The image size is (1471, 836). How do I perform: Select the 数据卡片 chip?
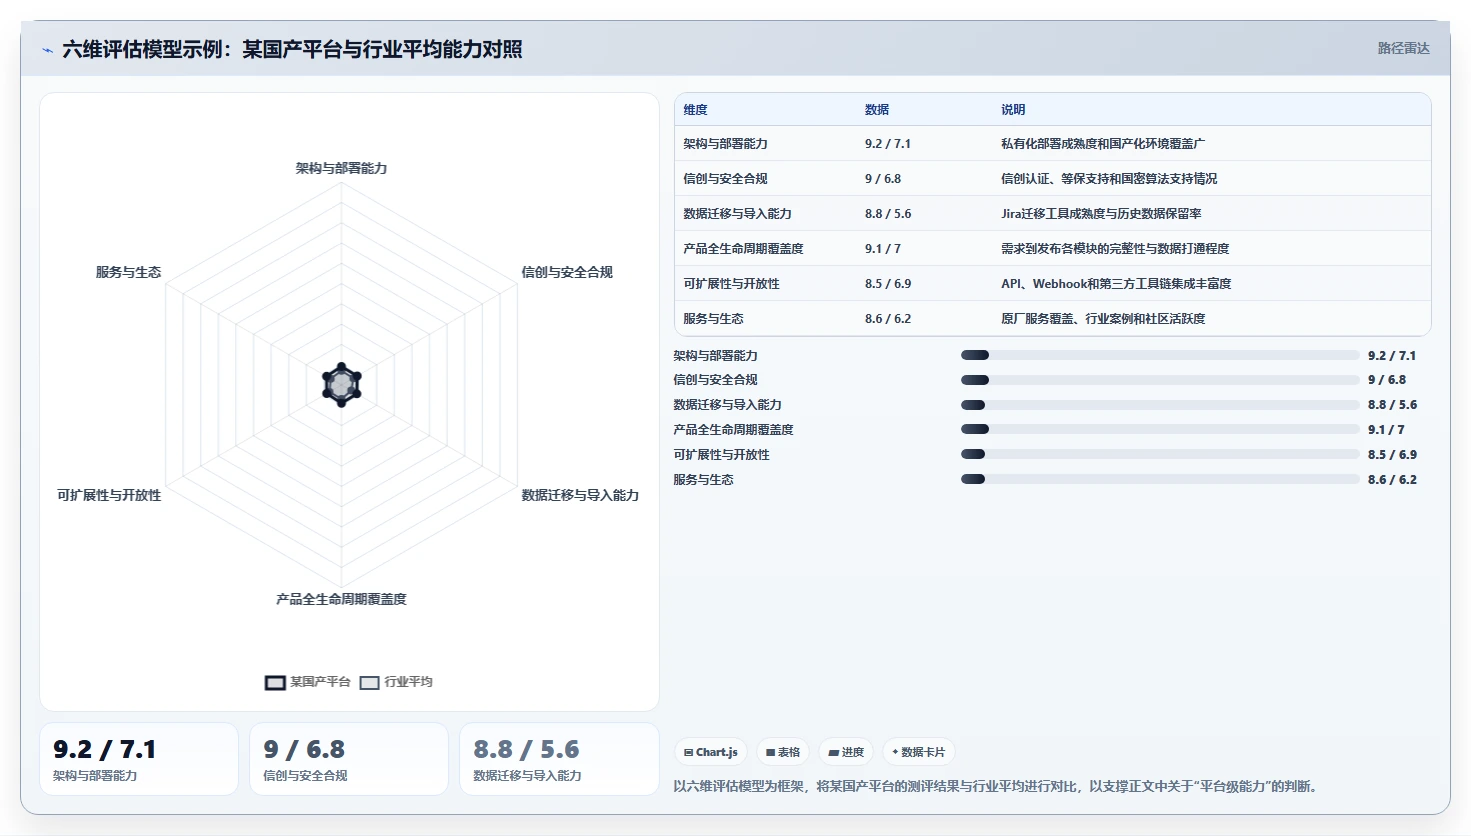919,752
